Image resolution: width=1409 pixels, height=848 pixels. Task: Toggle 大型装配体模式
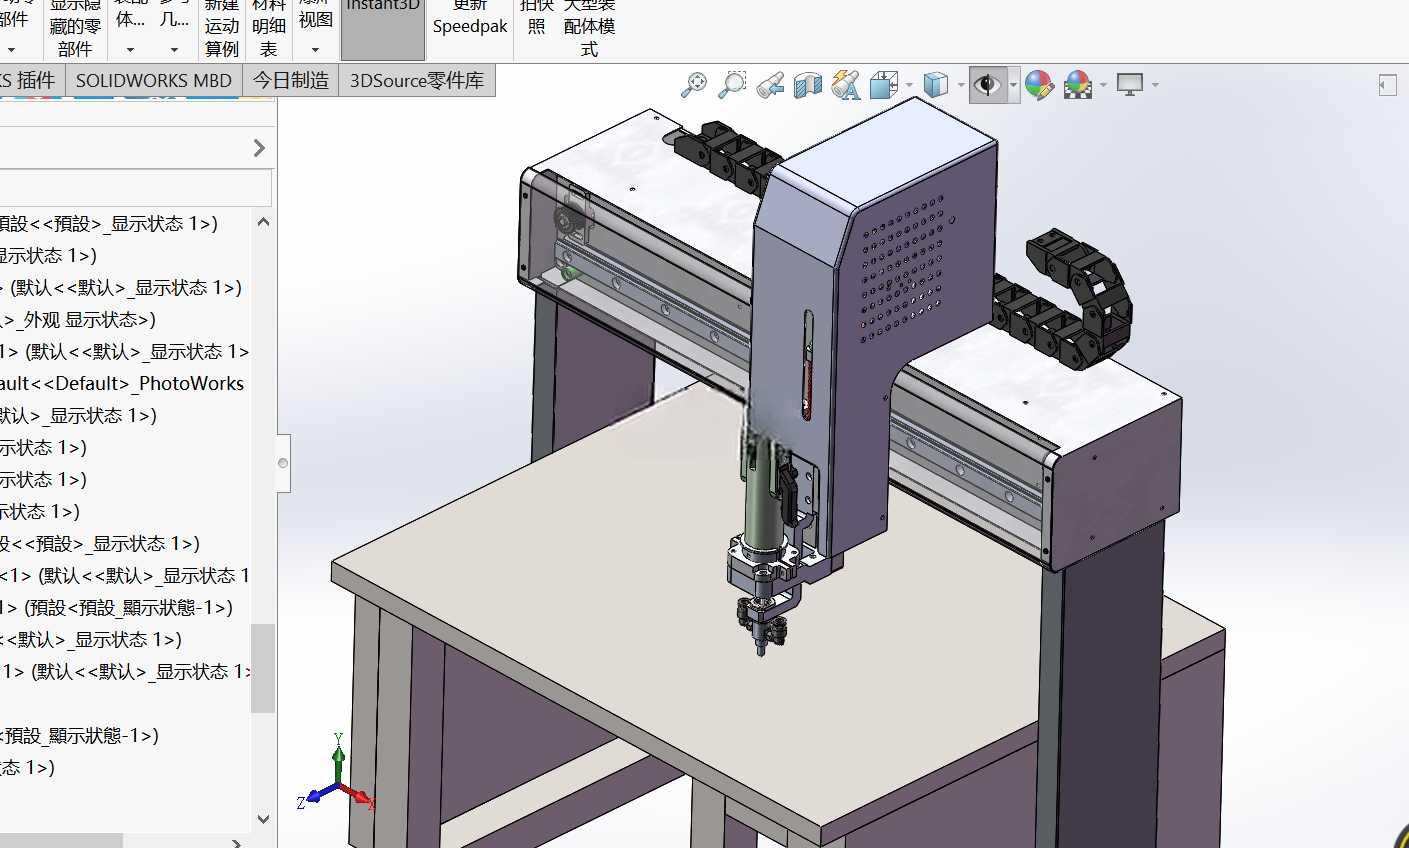click(589, 29)
